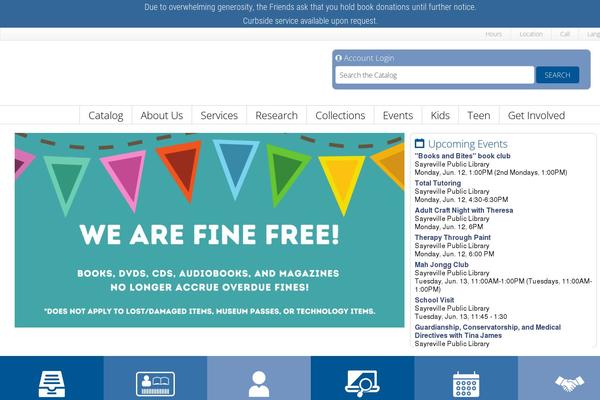The height and width of the screenshot is (400, 600).
Task: Click the Upcoming Events calendar icon
Action: 419,144
